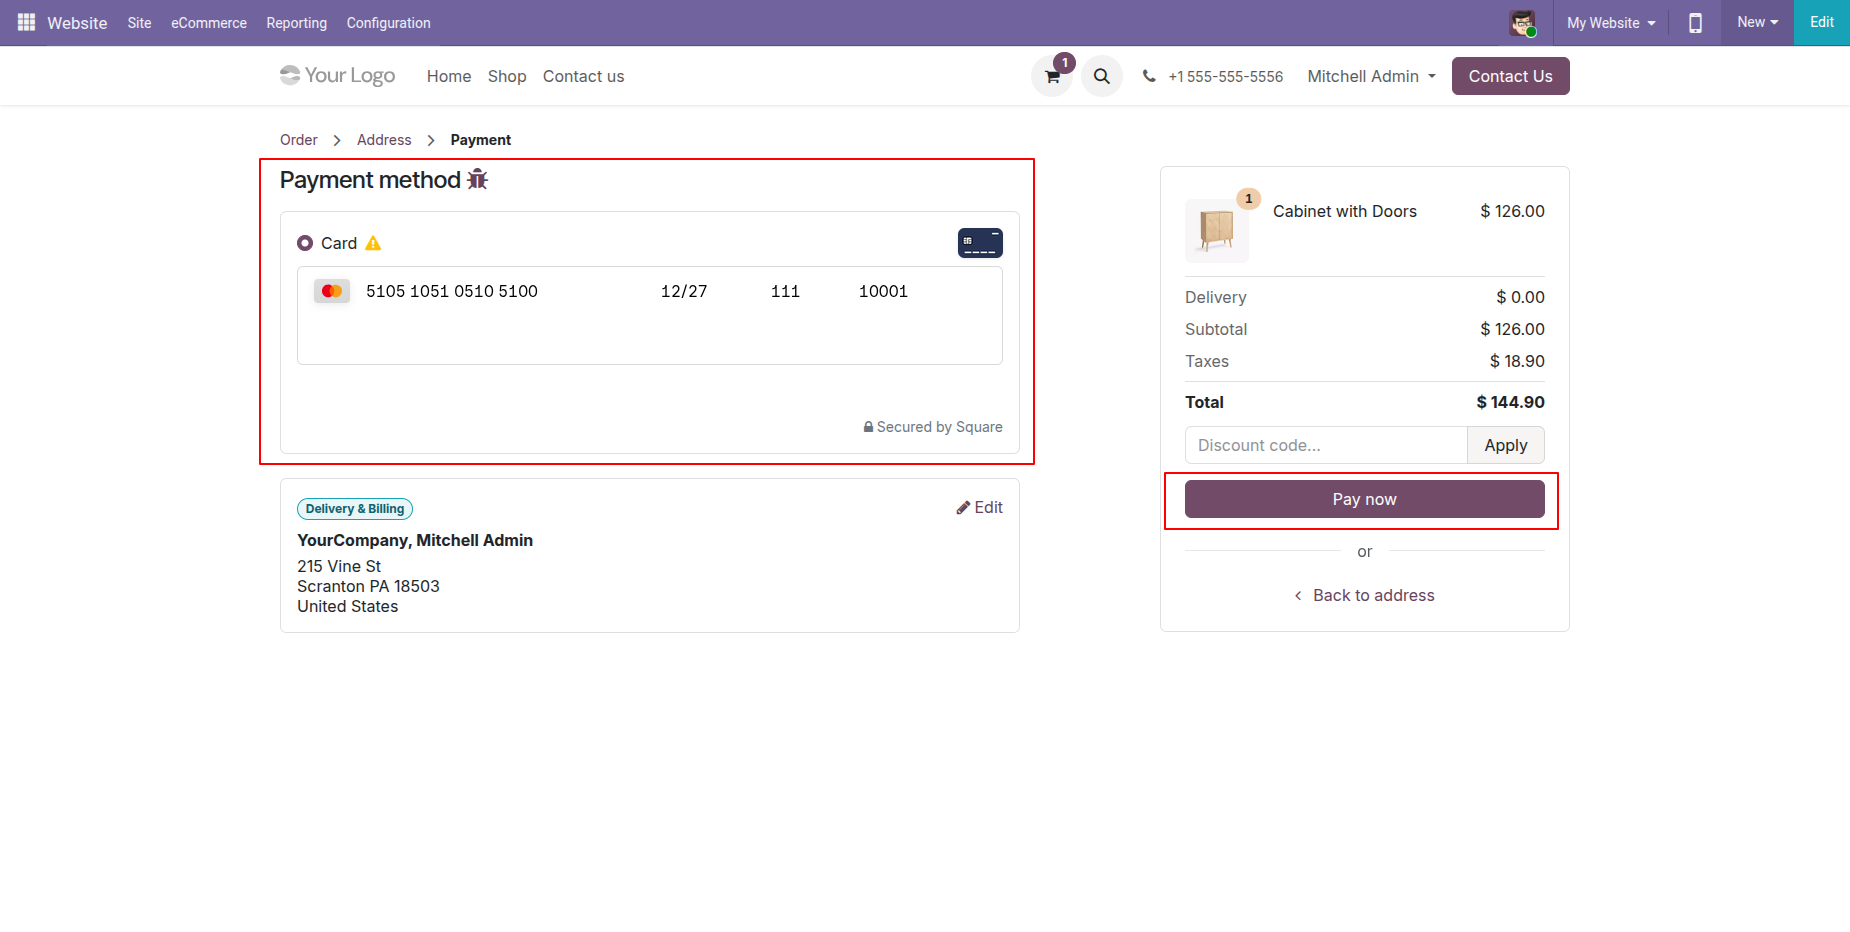Click the phone number +1 555-555-5556
The width and height of the screenshot is (1850, 932).
point(1226,76)
